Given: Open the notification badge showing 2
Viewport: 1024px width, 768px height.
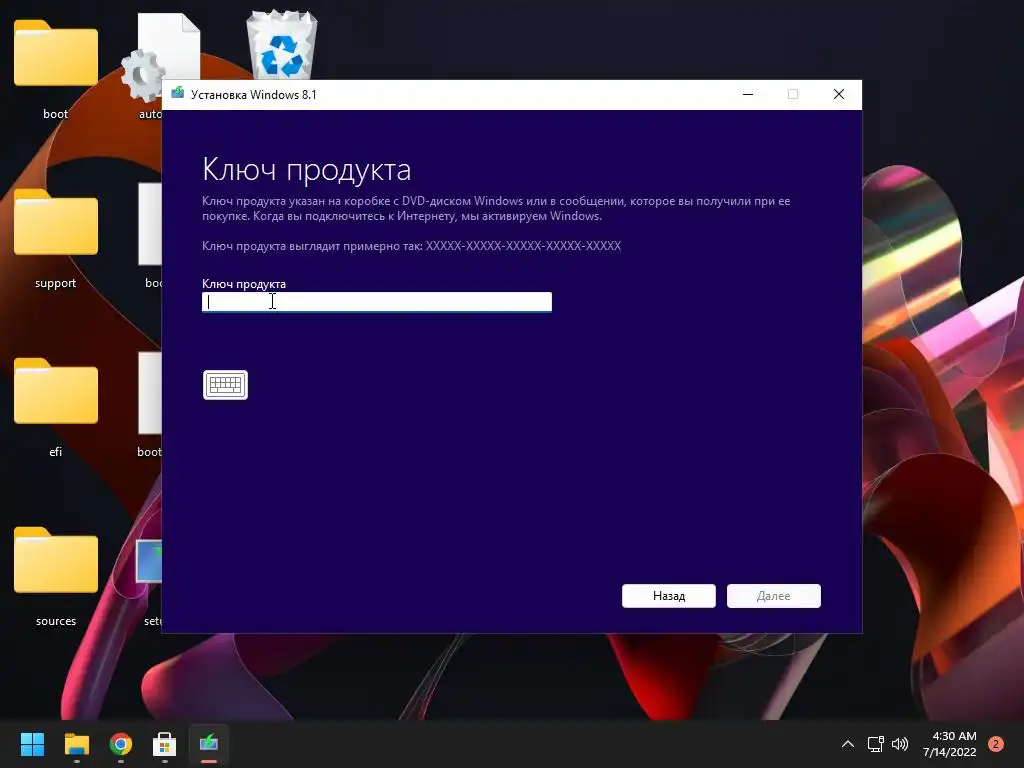Looking at the screenshot, I should (996, 744).
